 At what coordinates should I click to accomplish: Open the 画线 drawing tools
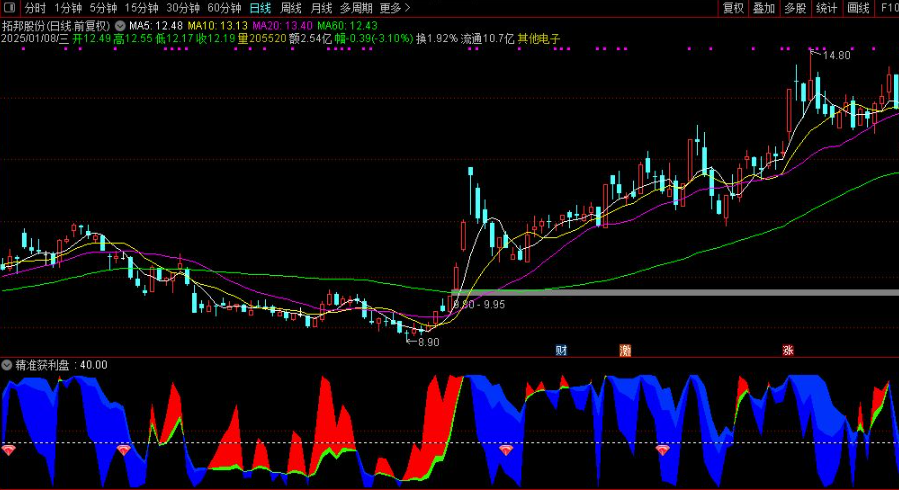pos(858,8)
